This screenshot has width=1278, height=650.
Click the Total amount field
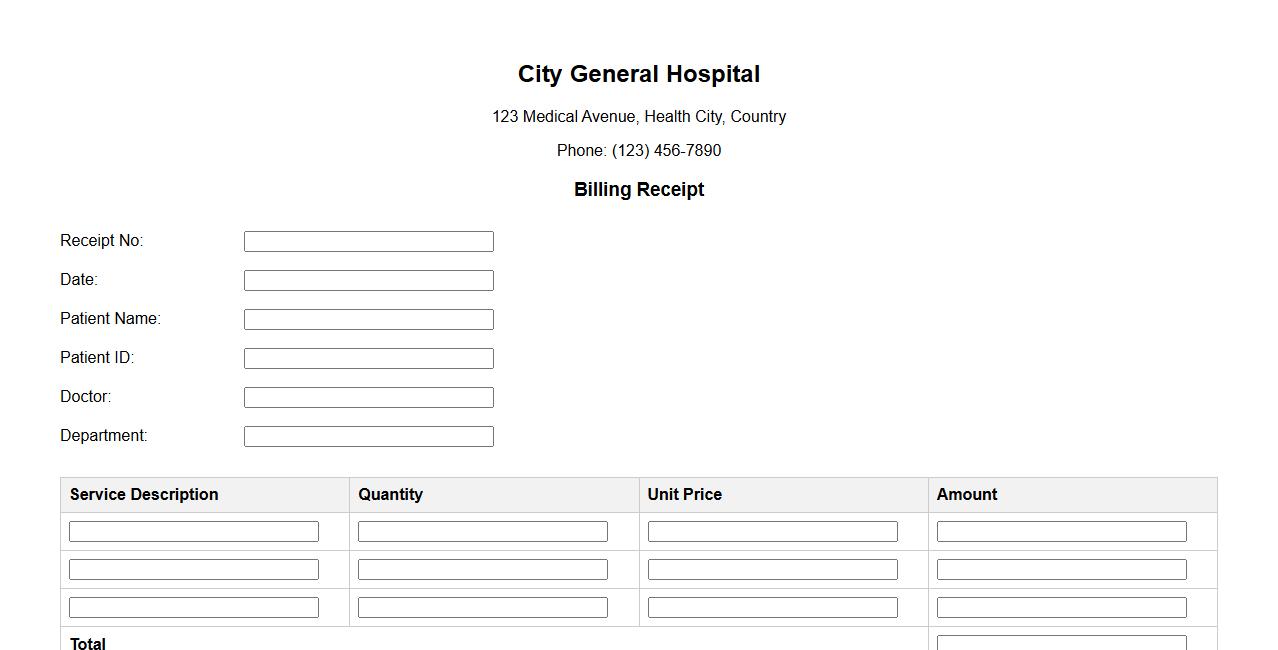pyautogui.click(x=1061, y=642)
